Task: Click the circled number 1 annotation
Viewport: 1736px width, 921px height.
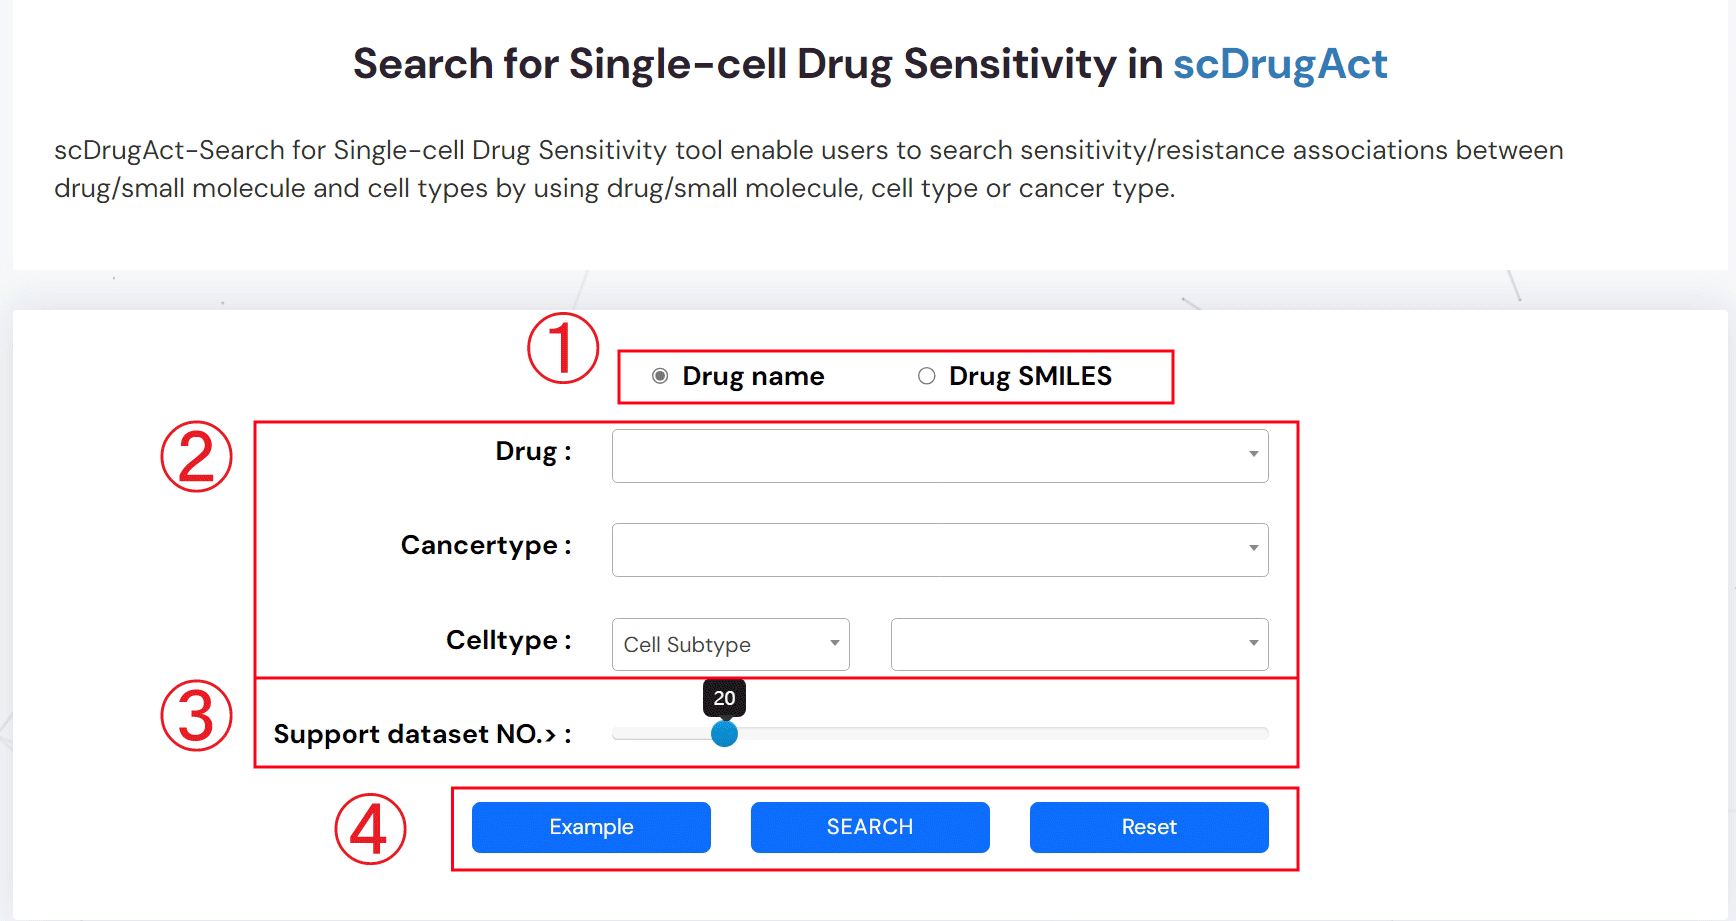Action: click(563, 348)
